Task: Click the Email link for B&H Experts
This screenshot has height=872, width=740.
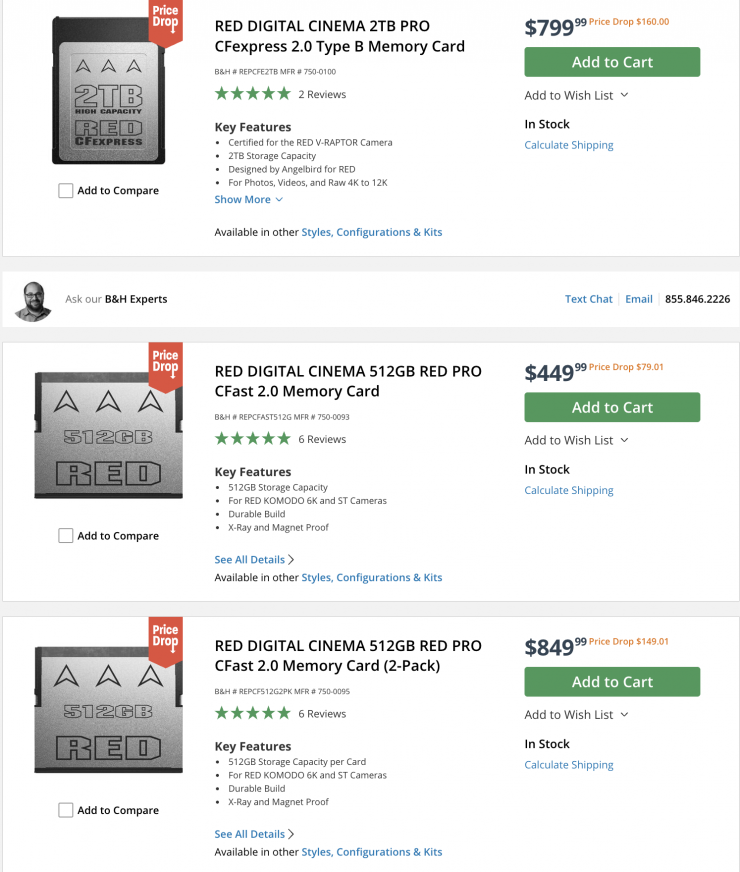Action: pyautogui.click(x=639, y=299)
